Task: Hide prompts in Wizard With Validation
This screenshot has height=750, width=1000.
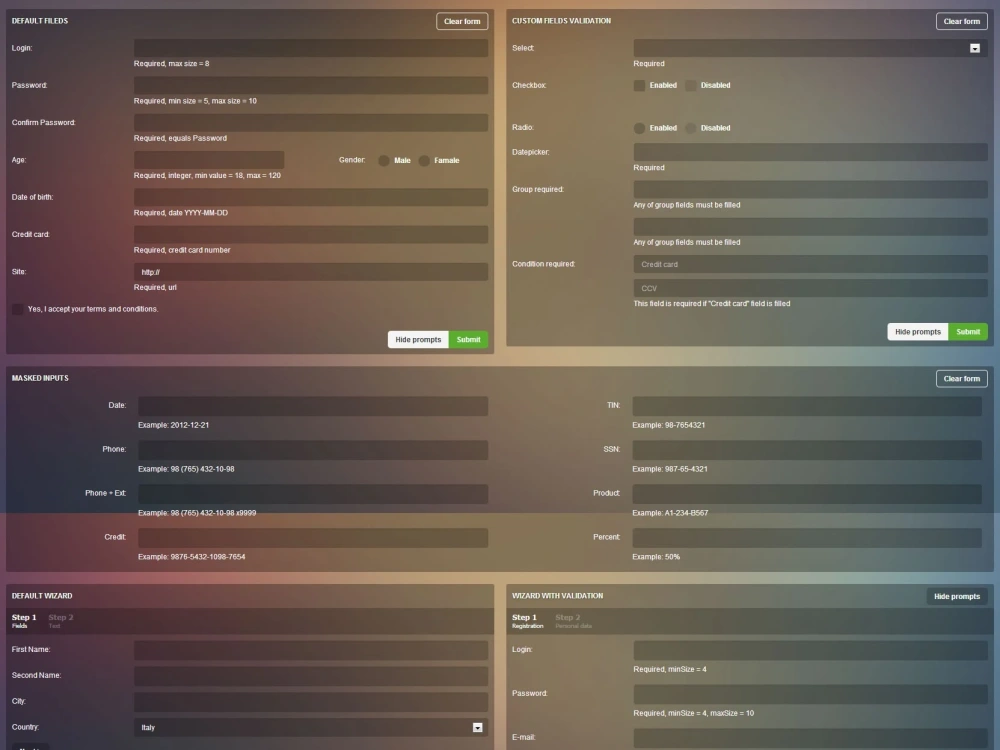Action: tap(957, 596)
